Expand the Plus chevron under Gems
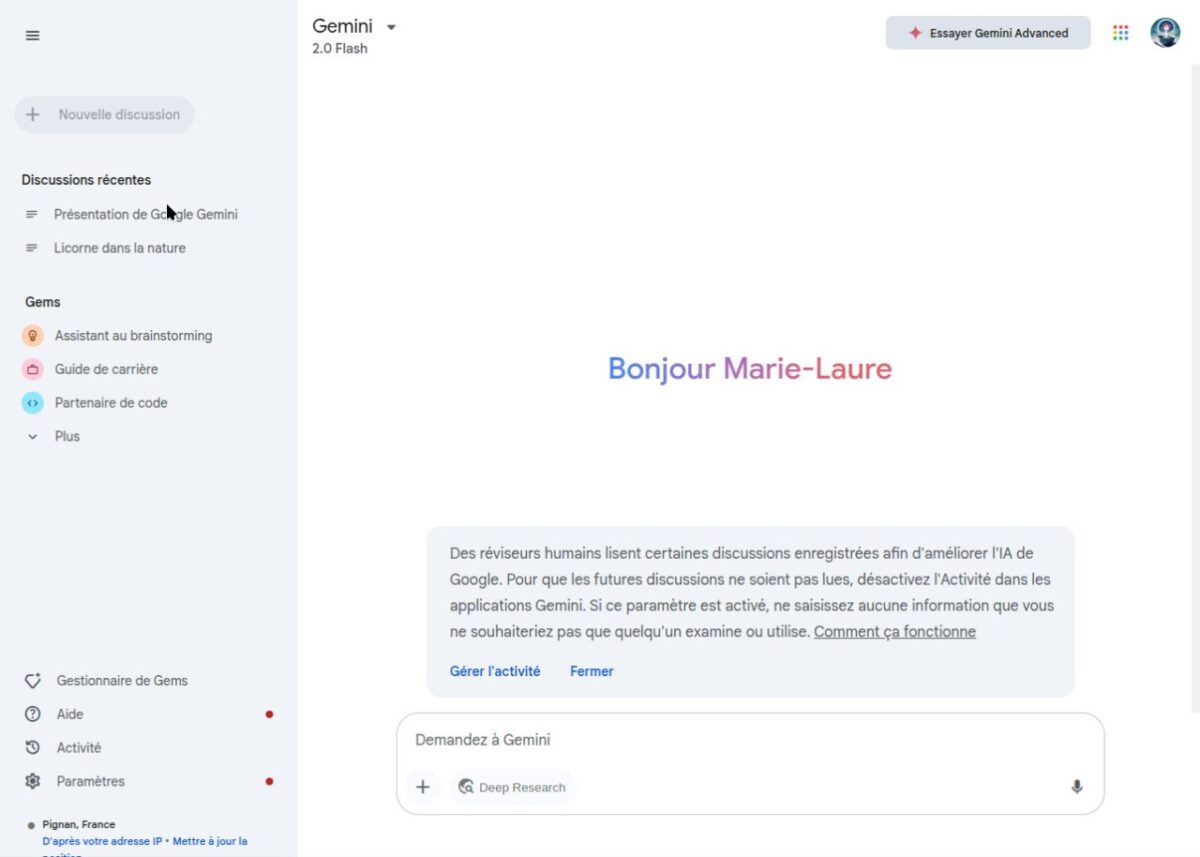The image size is (1200, 857). (33, 437)
